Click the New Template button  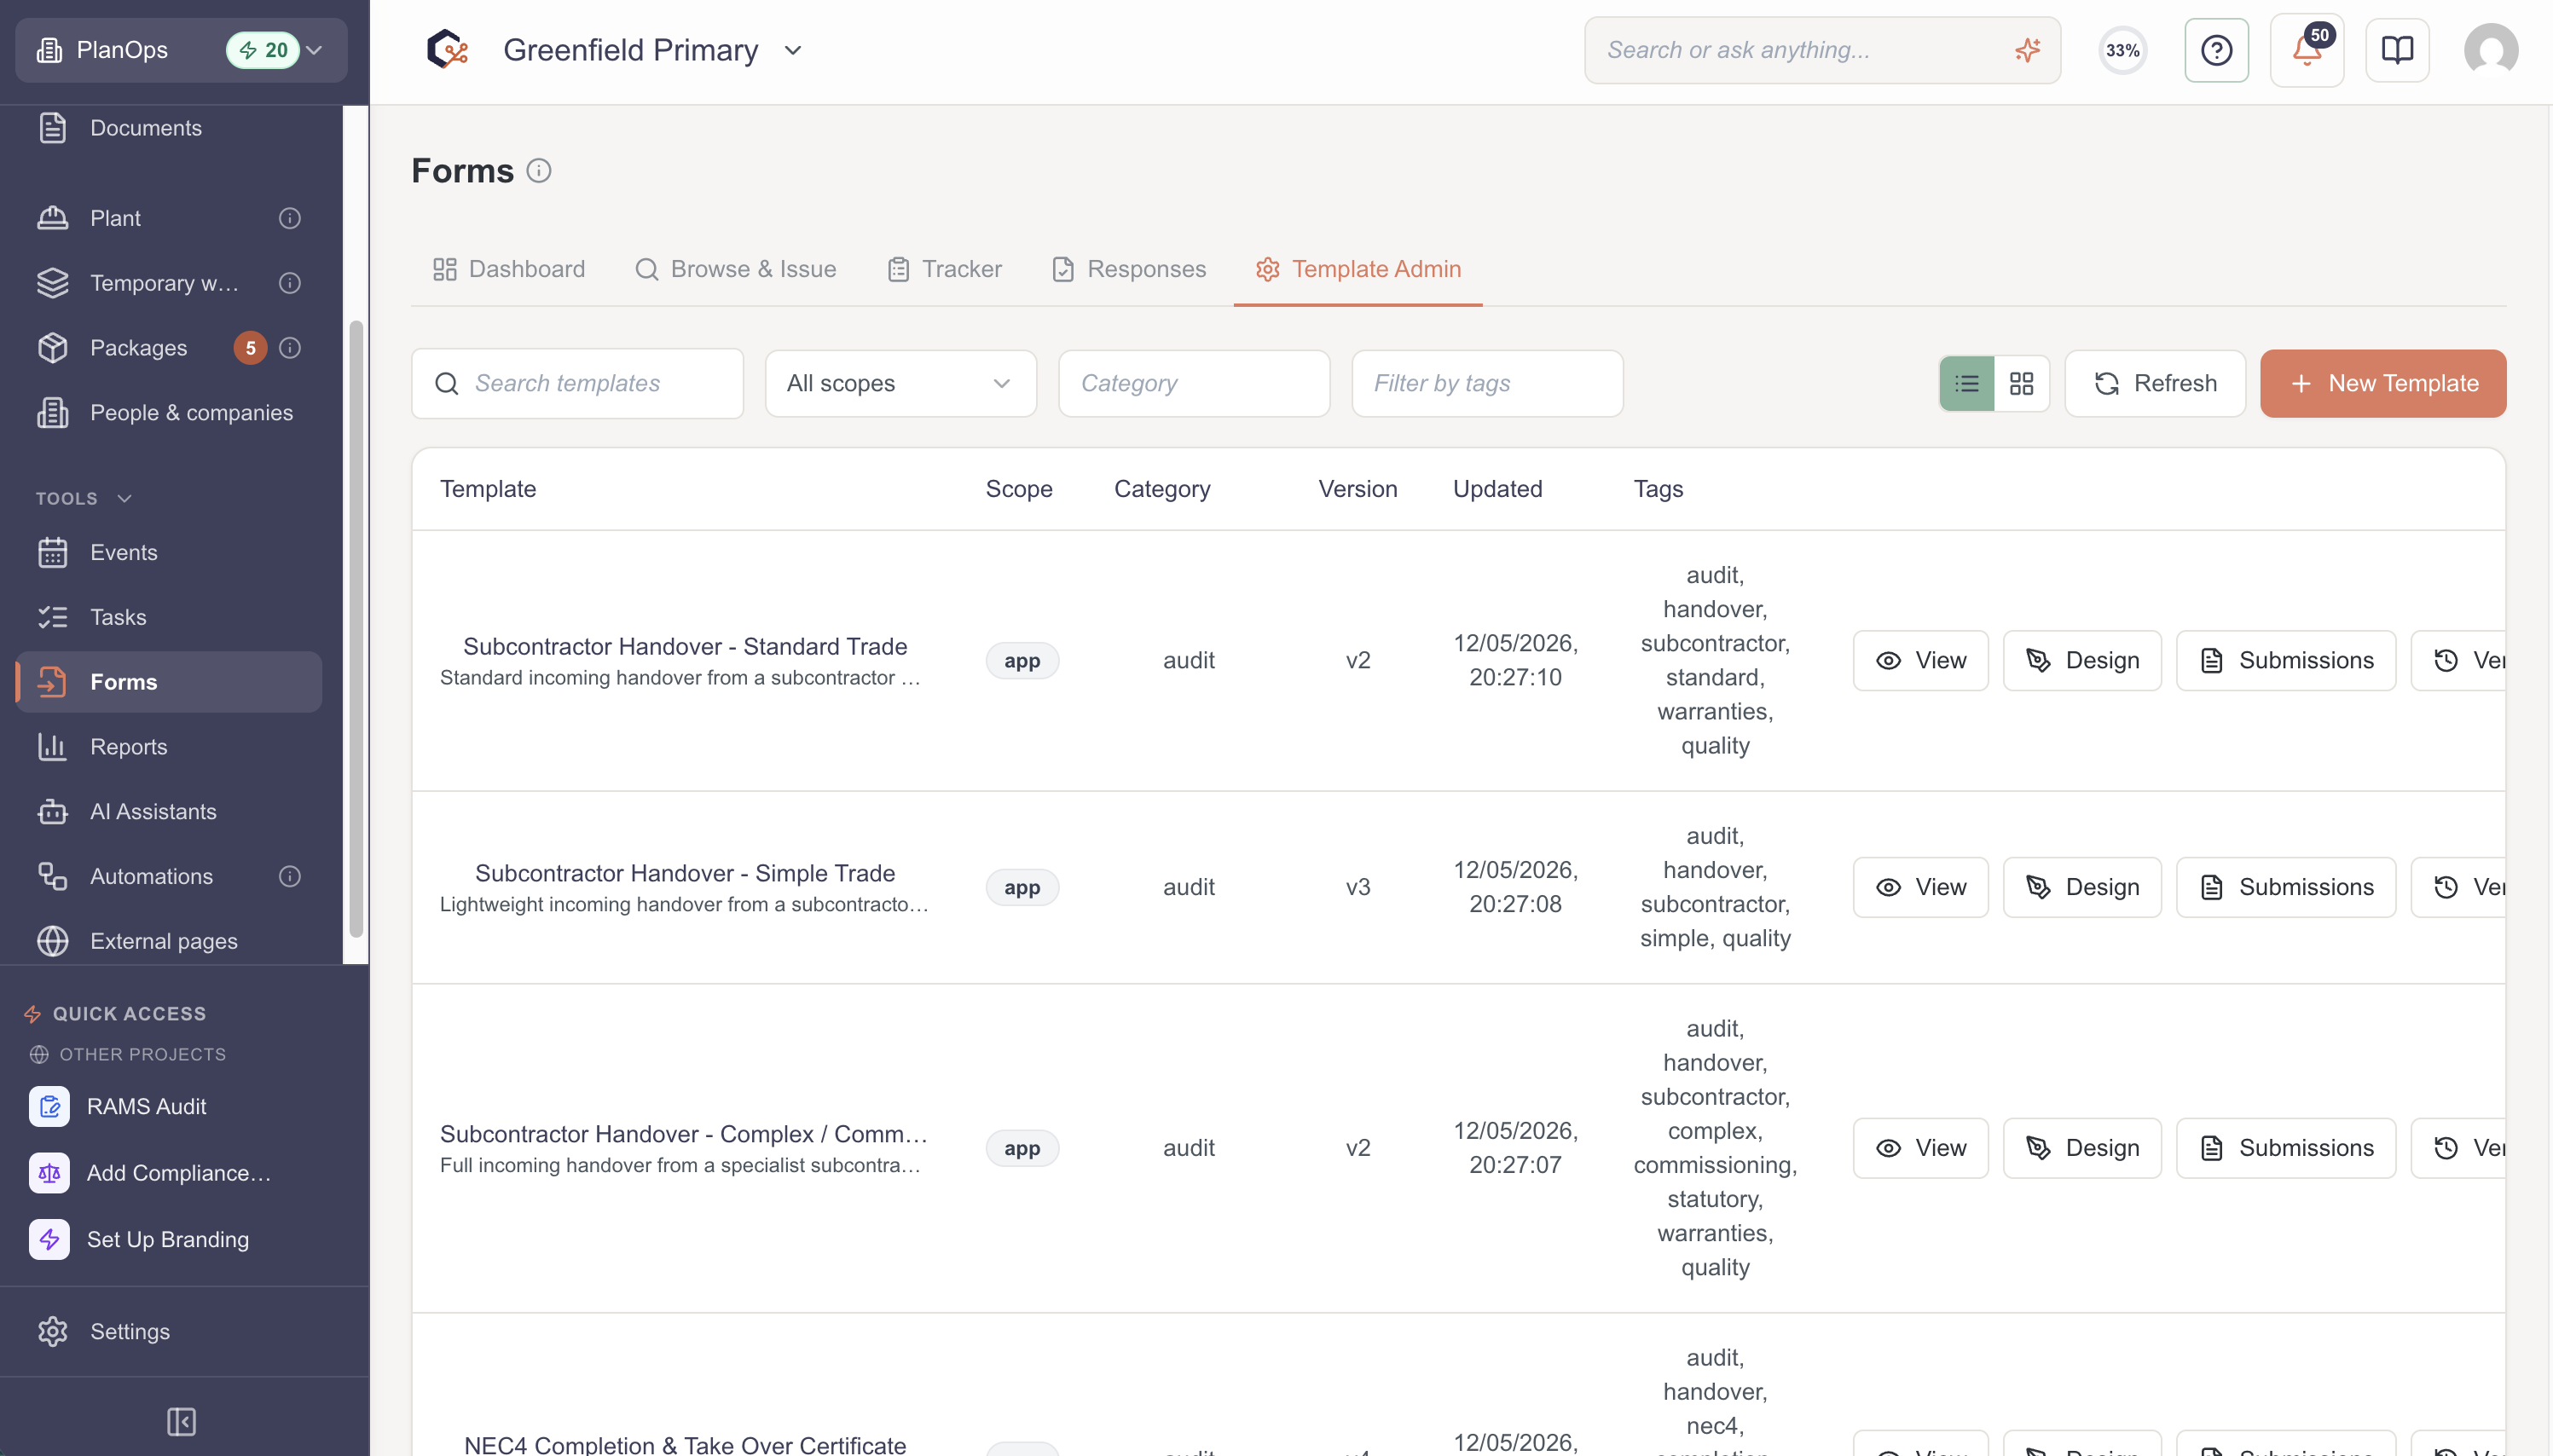pos(2382,383)
